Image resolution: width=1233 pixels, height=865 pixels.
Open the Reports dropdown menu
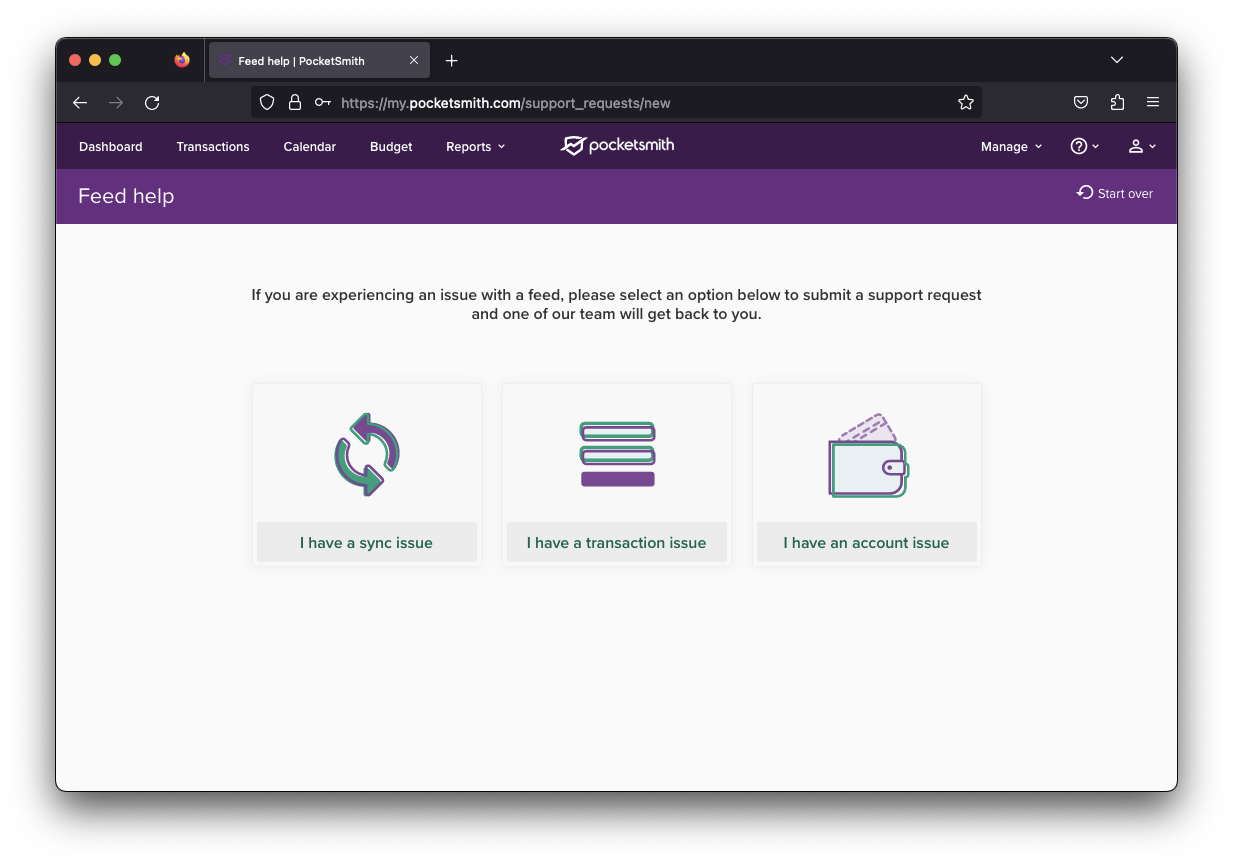(475, 147)
